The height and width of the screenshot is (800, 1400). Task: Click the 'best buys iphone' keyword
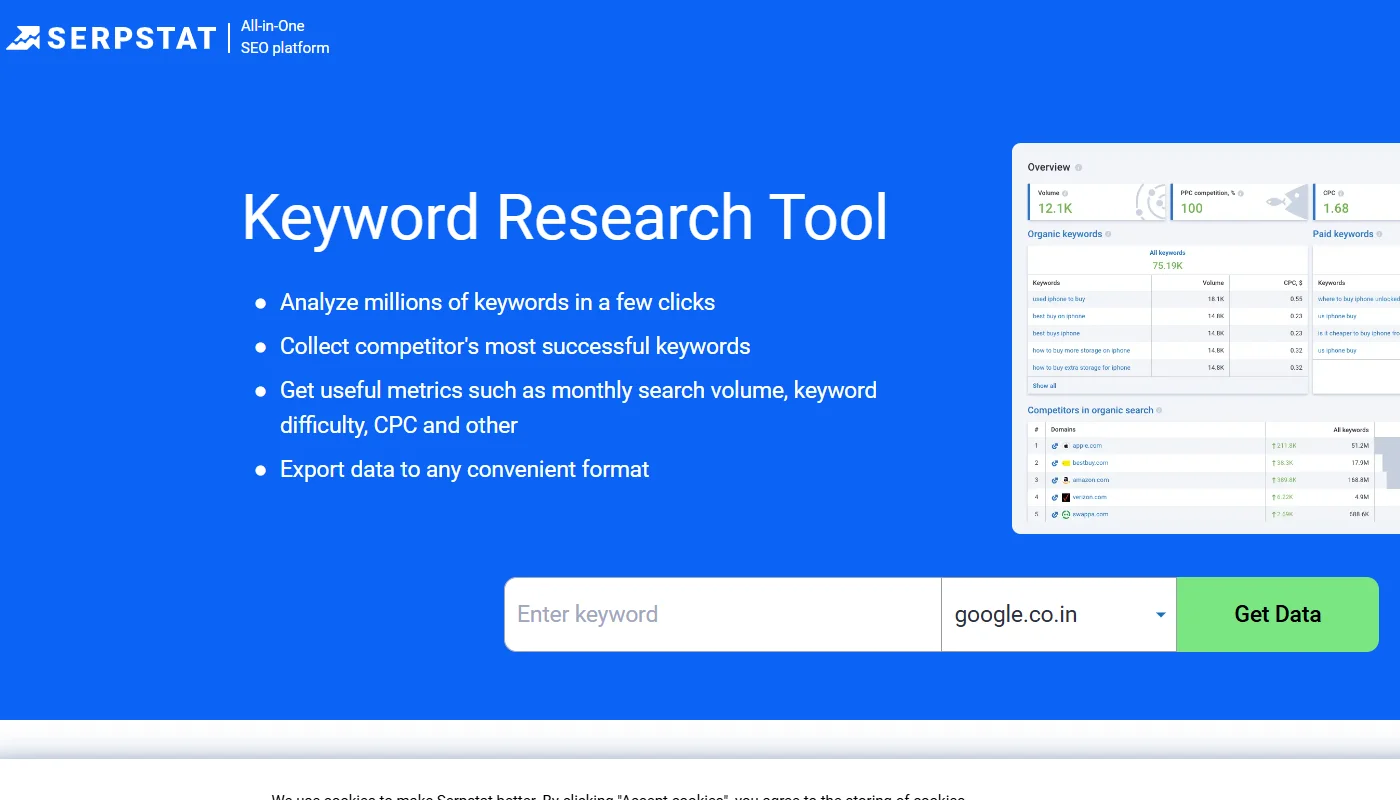click(x=1056, y=333)
